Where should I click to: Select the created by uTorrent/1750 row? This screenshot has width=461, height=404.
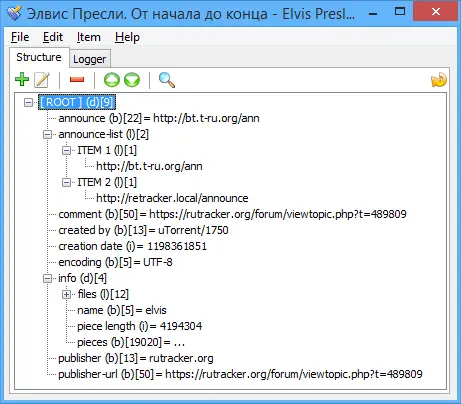point(143,230)
